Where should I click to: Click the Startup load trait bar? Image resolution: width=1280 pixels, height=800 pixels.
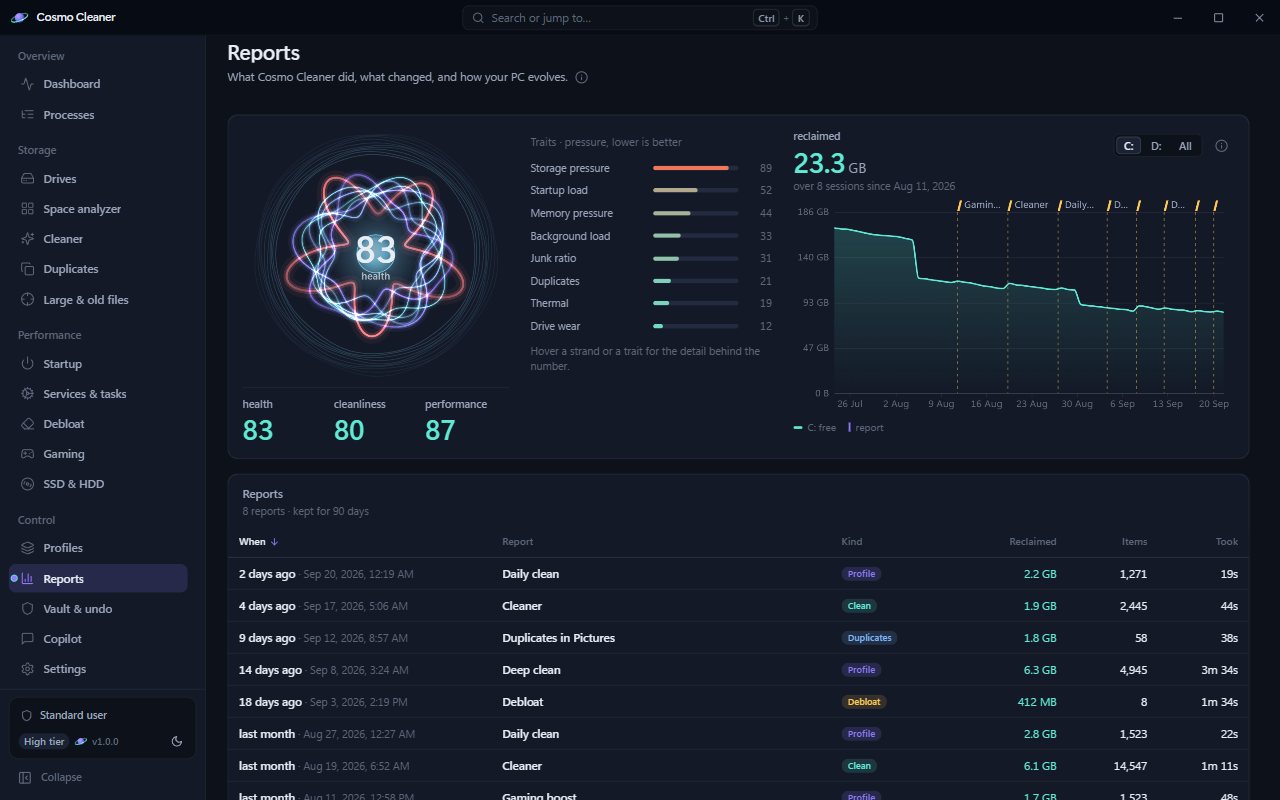695,190
